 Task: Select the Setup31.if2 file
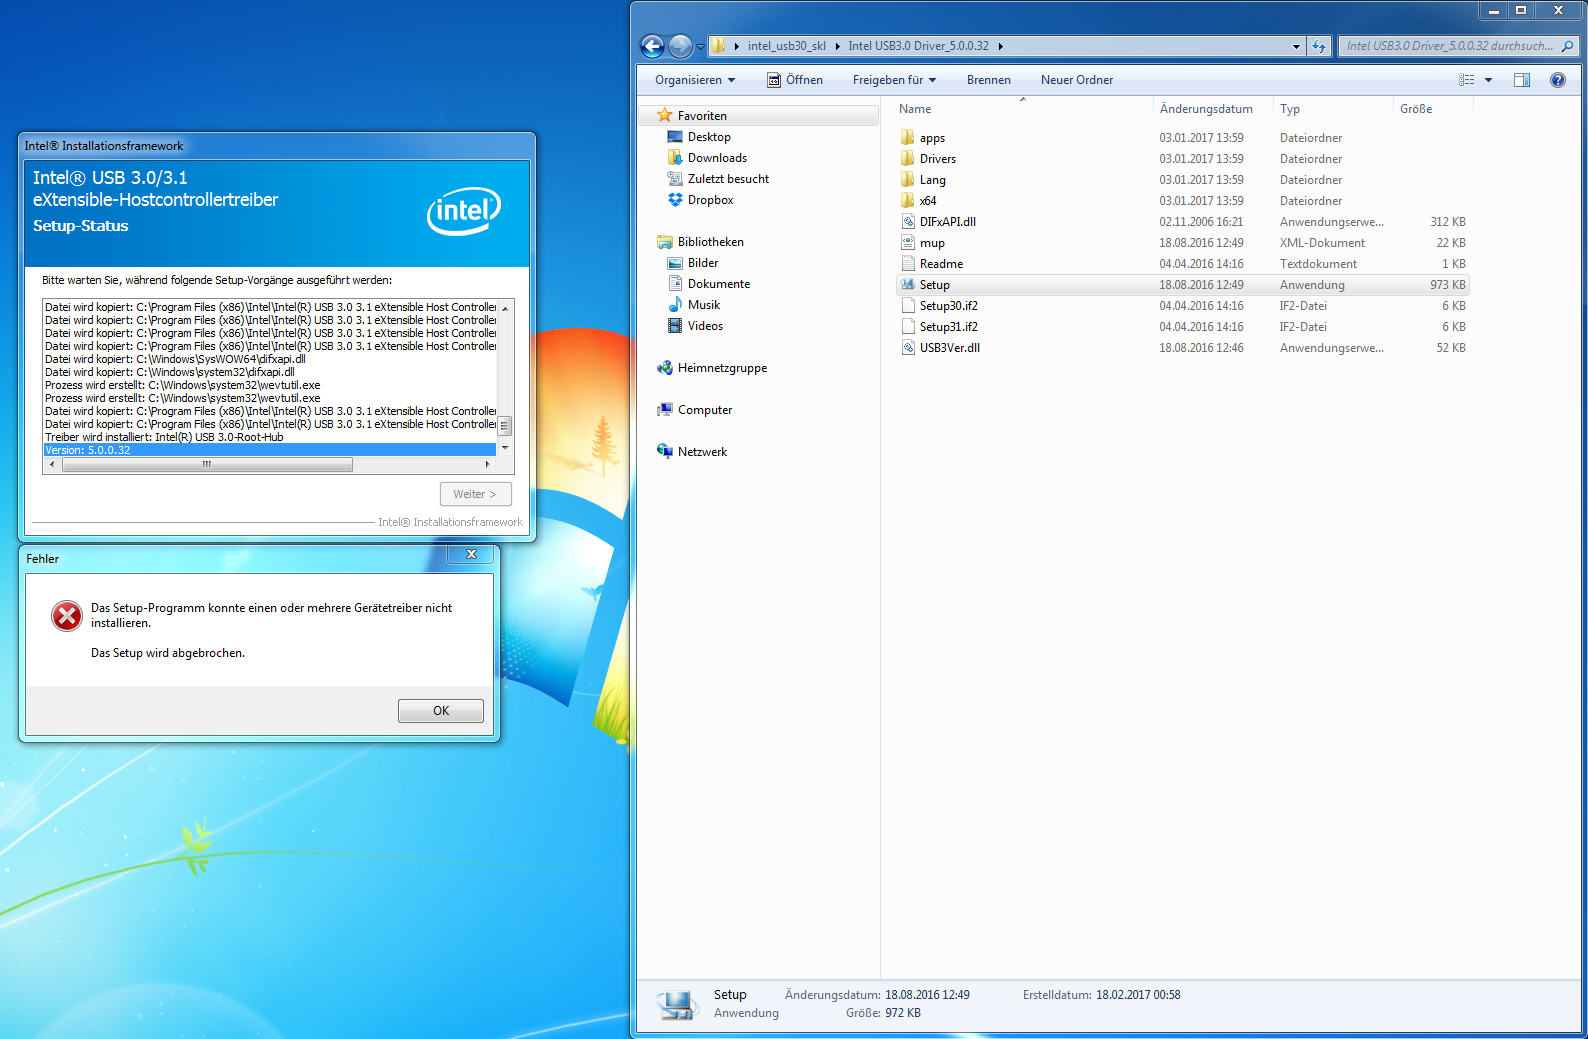1182,327
